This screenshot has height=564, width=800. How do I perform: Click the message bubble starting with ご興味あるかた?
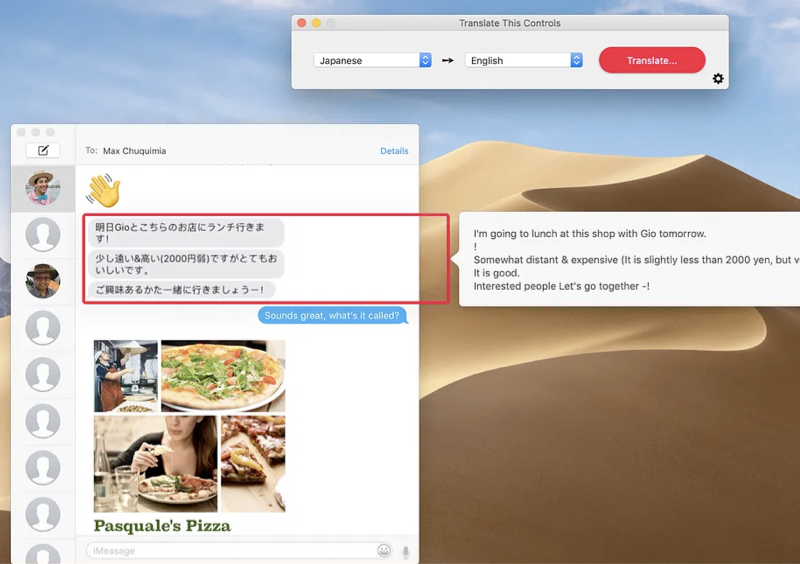pos(182,290)
